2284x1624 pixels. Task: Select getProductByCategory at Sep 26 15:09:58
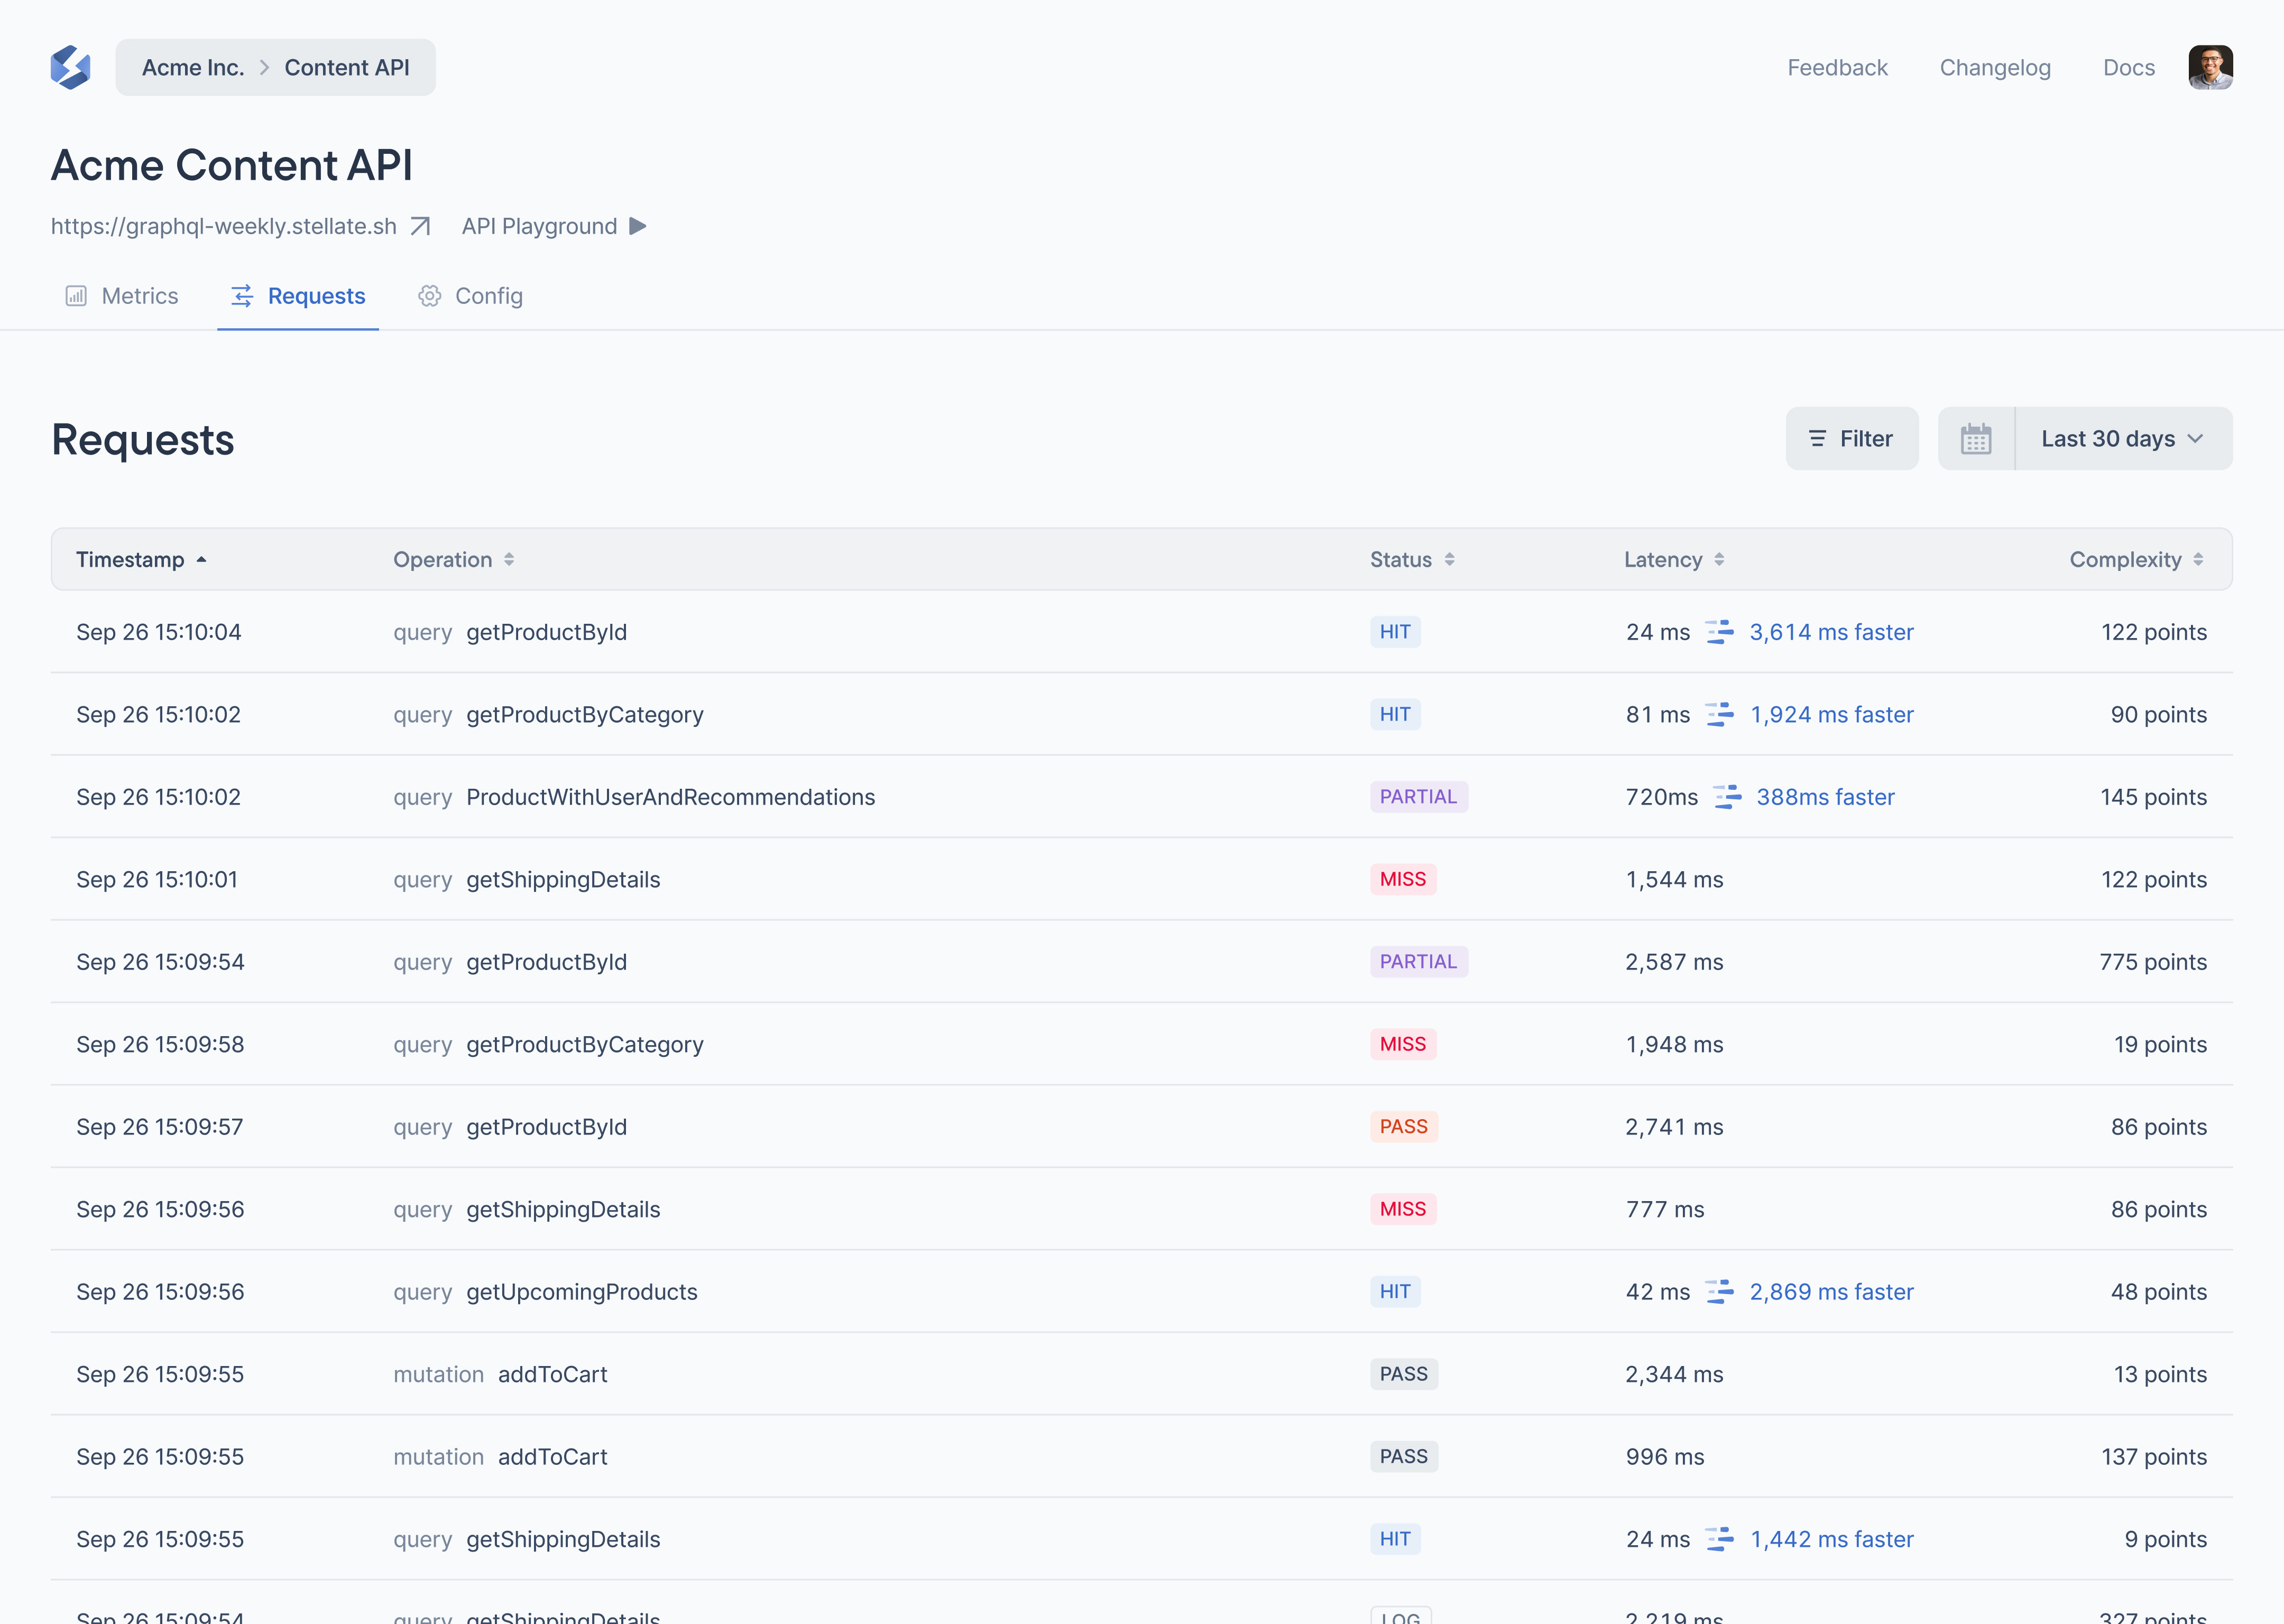click(x=585, y=1045)
